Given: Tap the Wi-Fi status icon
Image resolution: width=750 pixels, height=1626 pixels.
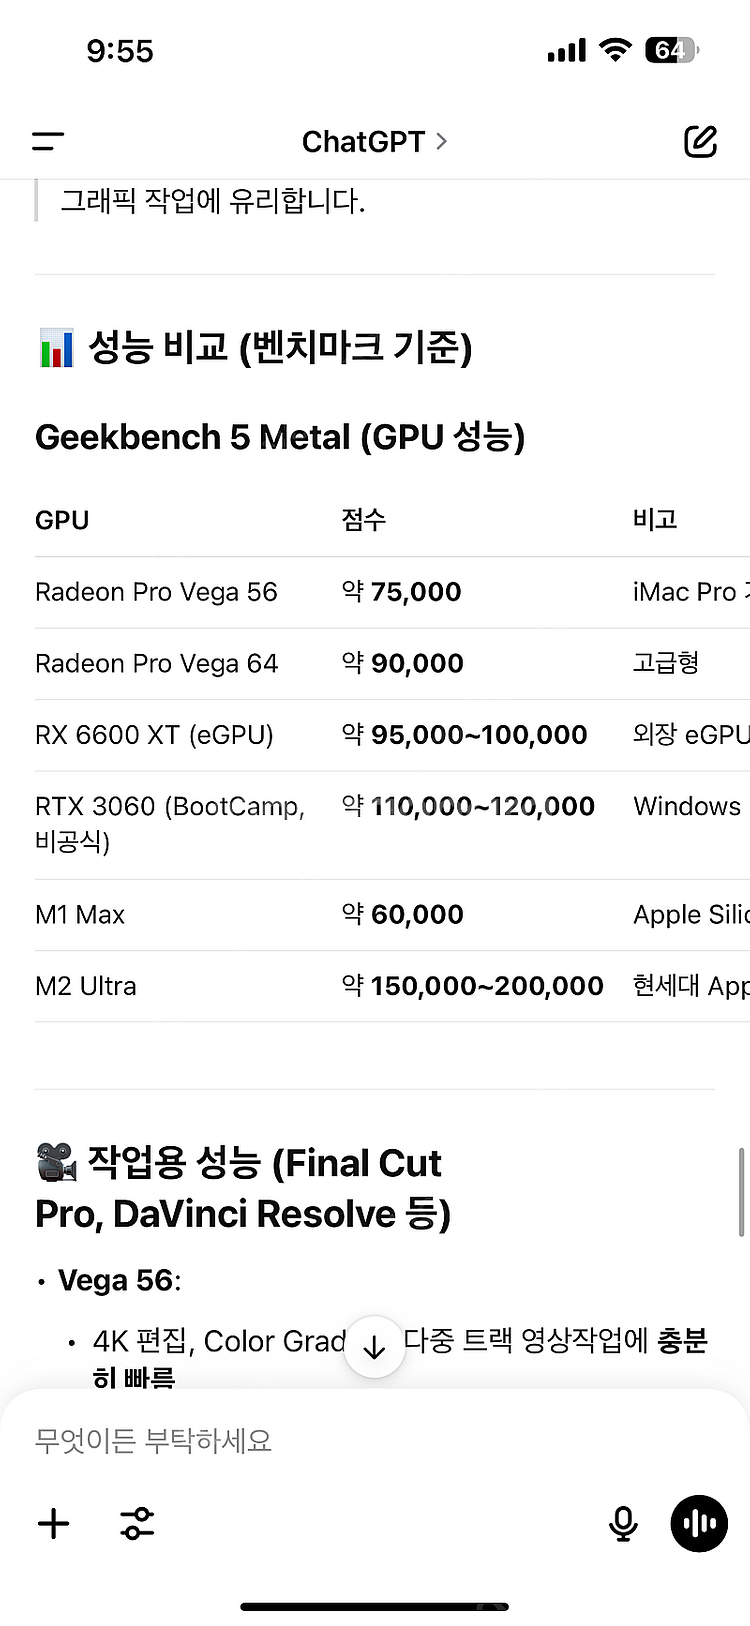Looking at the screenshot, I should 615,50.
